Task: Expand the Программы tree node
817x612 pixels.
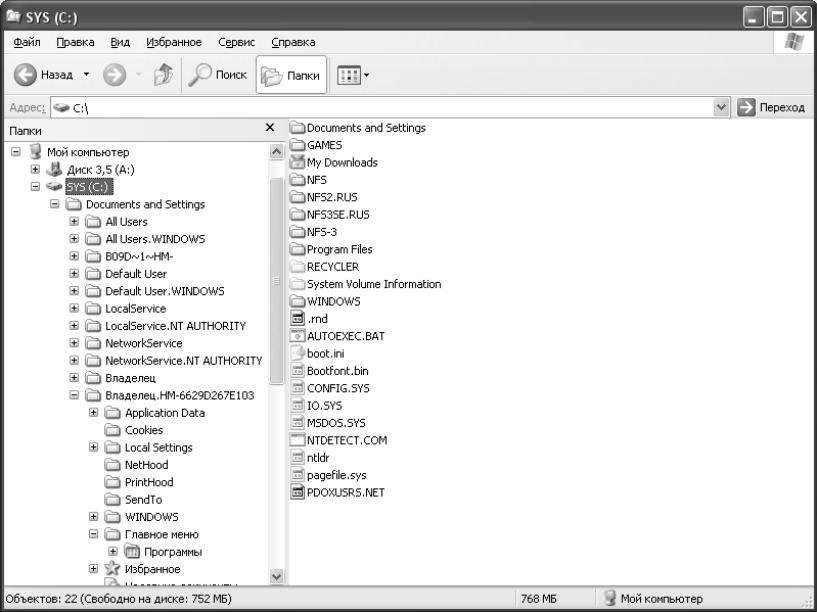Action: 113,552
